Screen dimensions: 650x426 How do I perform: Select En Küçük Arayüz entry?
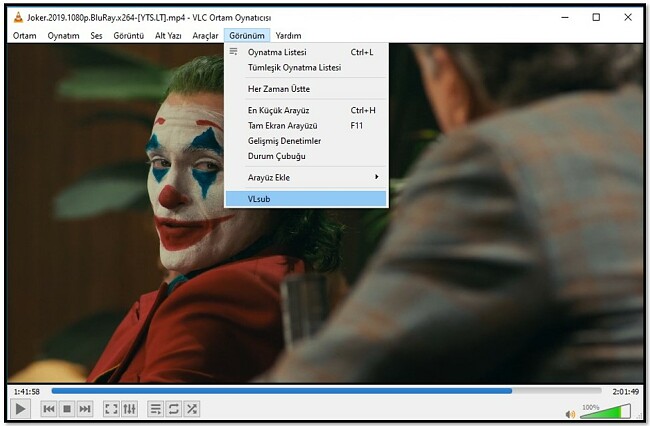click(306, 110)
